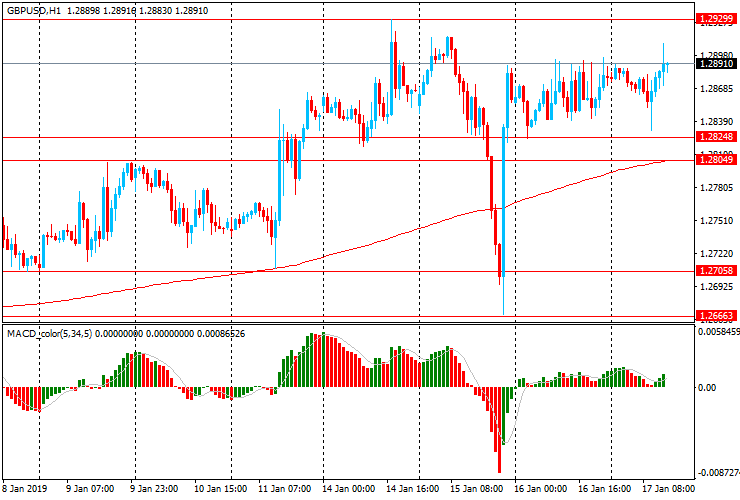This screenshot has height=500, width=740.
Task: Click the 1.28049 red price level label
Action: tap(716, 160)
